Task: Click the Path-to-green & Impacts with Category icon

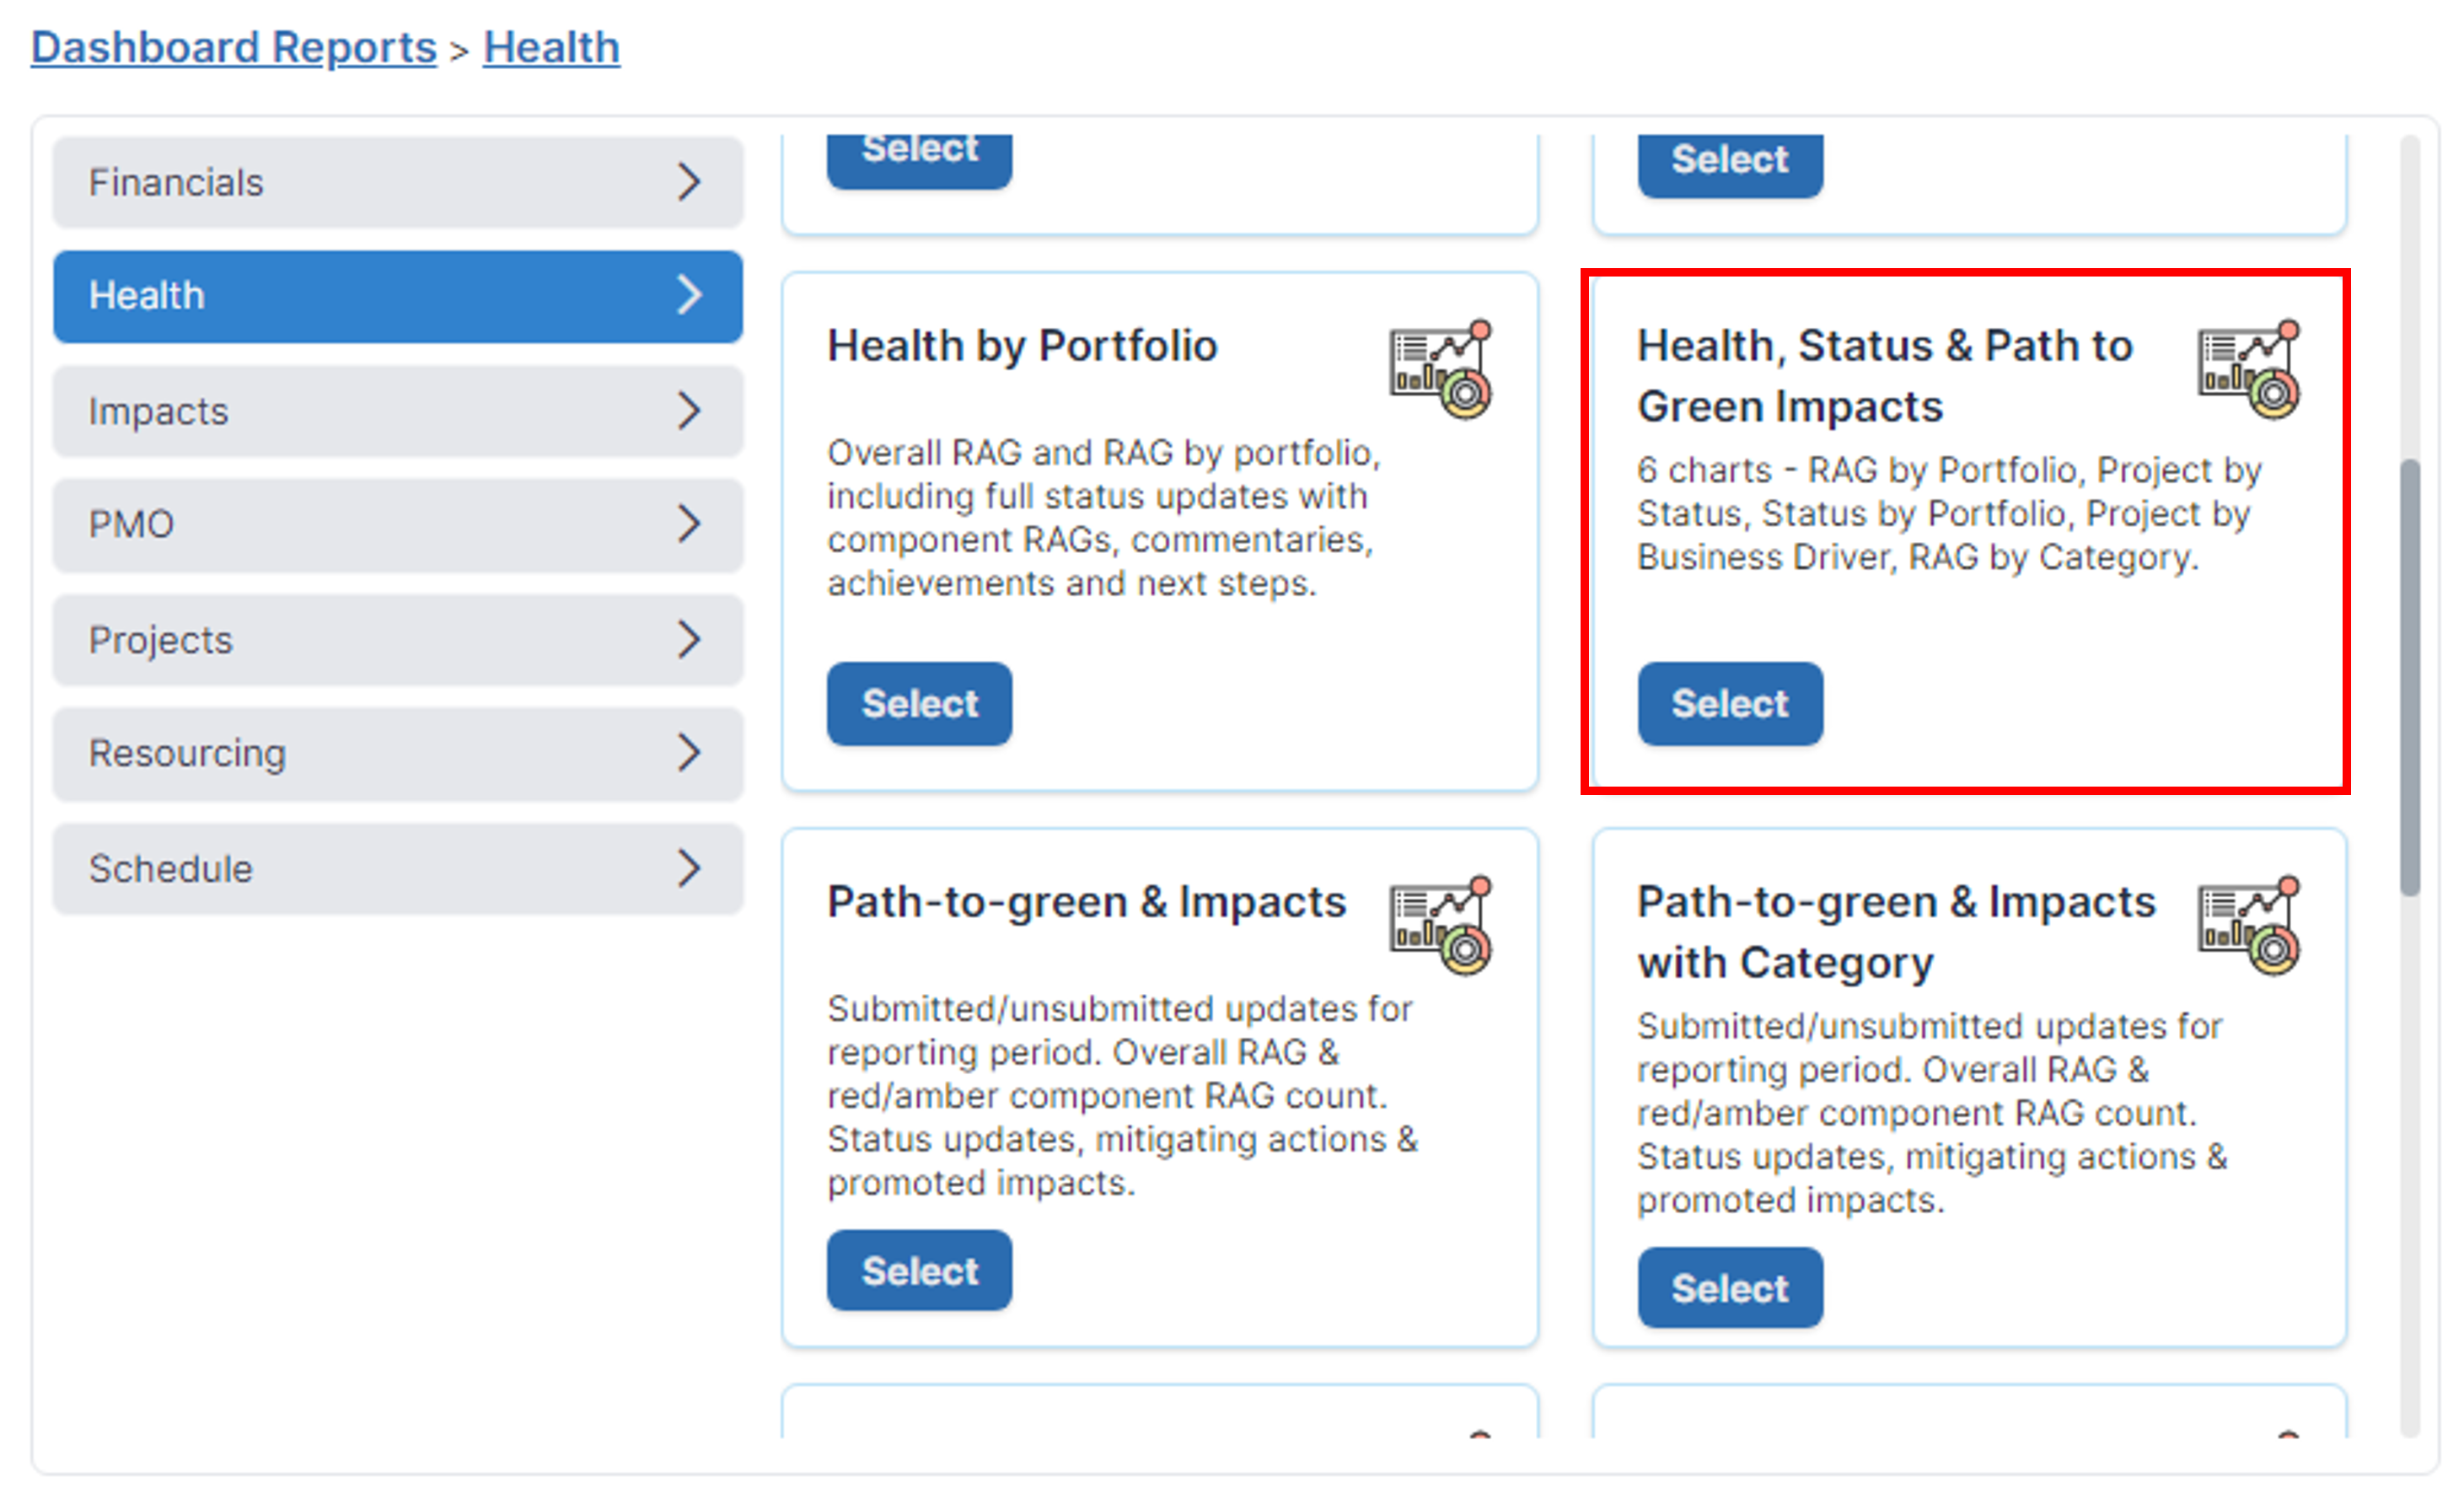Action: point(2249,925)
